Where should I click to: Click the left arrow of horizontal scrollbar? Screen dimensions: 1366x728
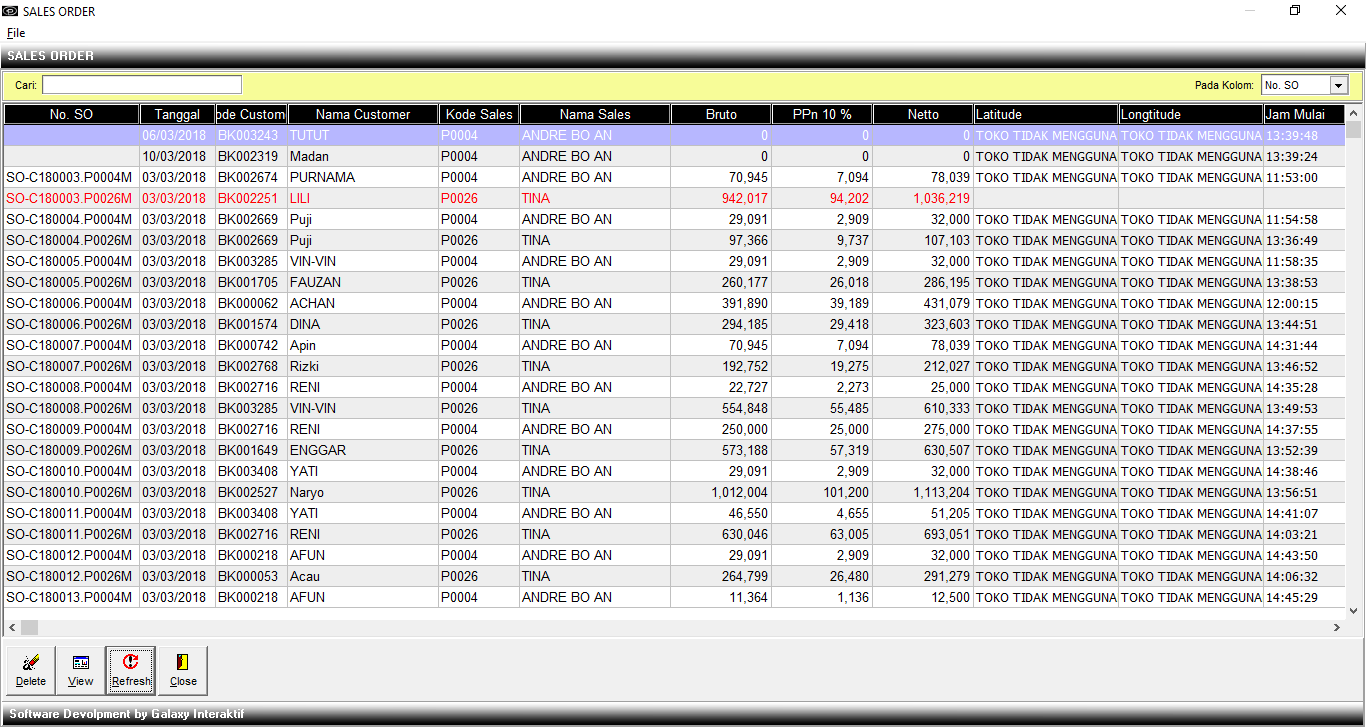pyautogui.click(x=12, y=627)
